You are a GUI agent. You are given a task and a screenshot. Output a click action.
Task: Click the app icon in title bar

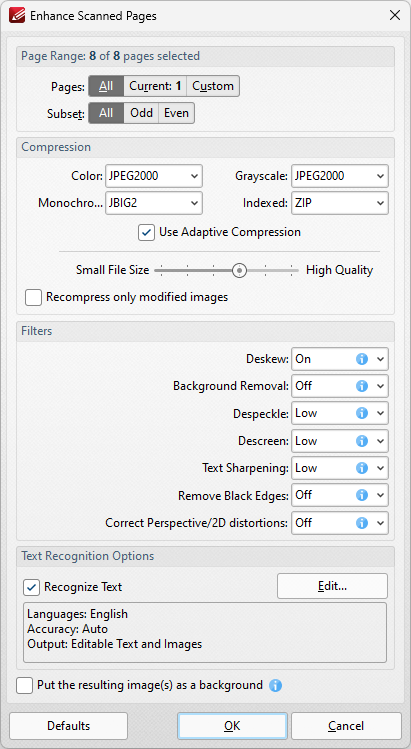[16, 15]
